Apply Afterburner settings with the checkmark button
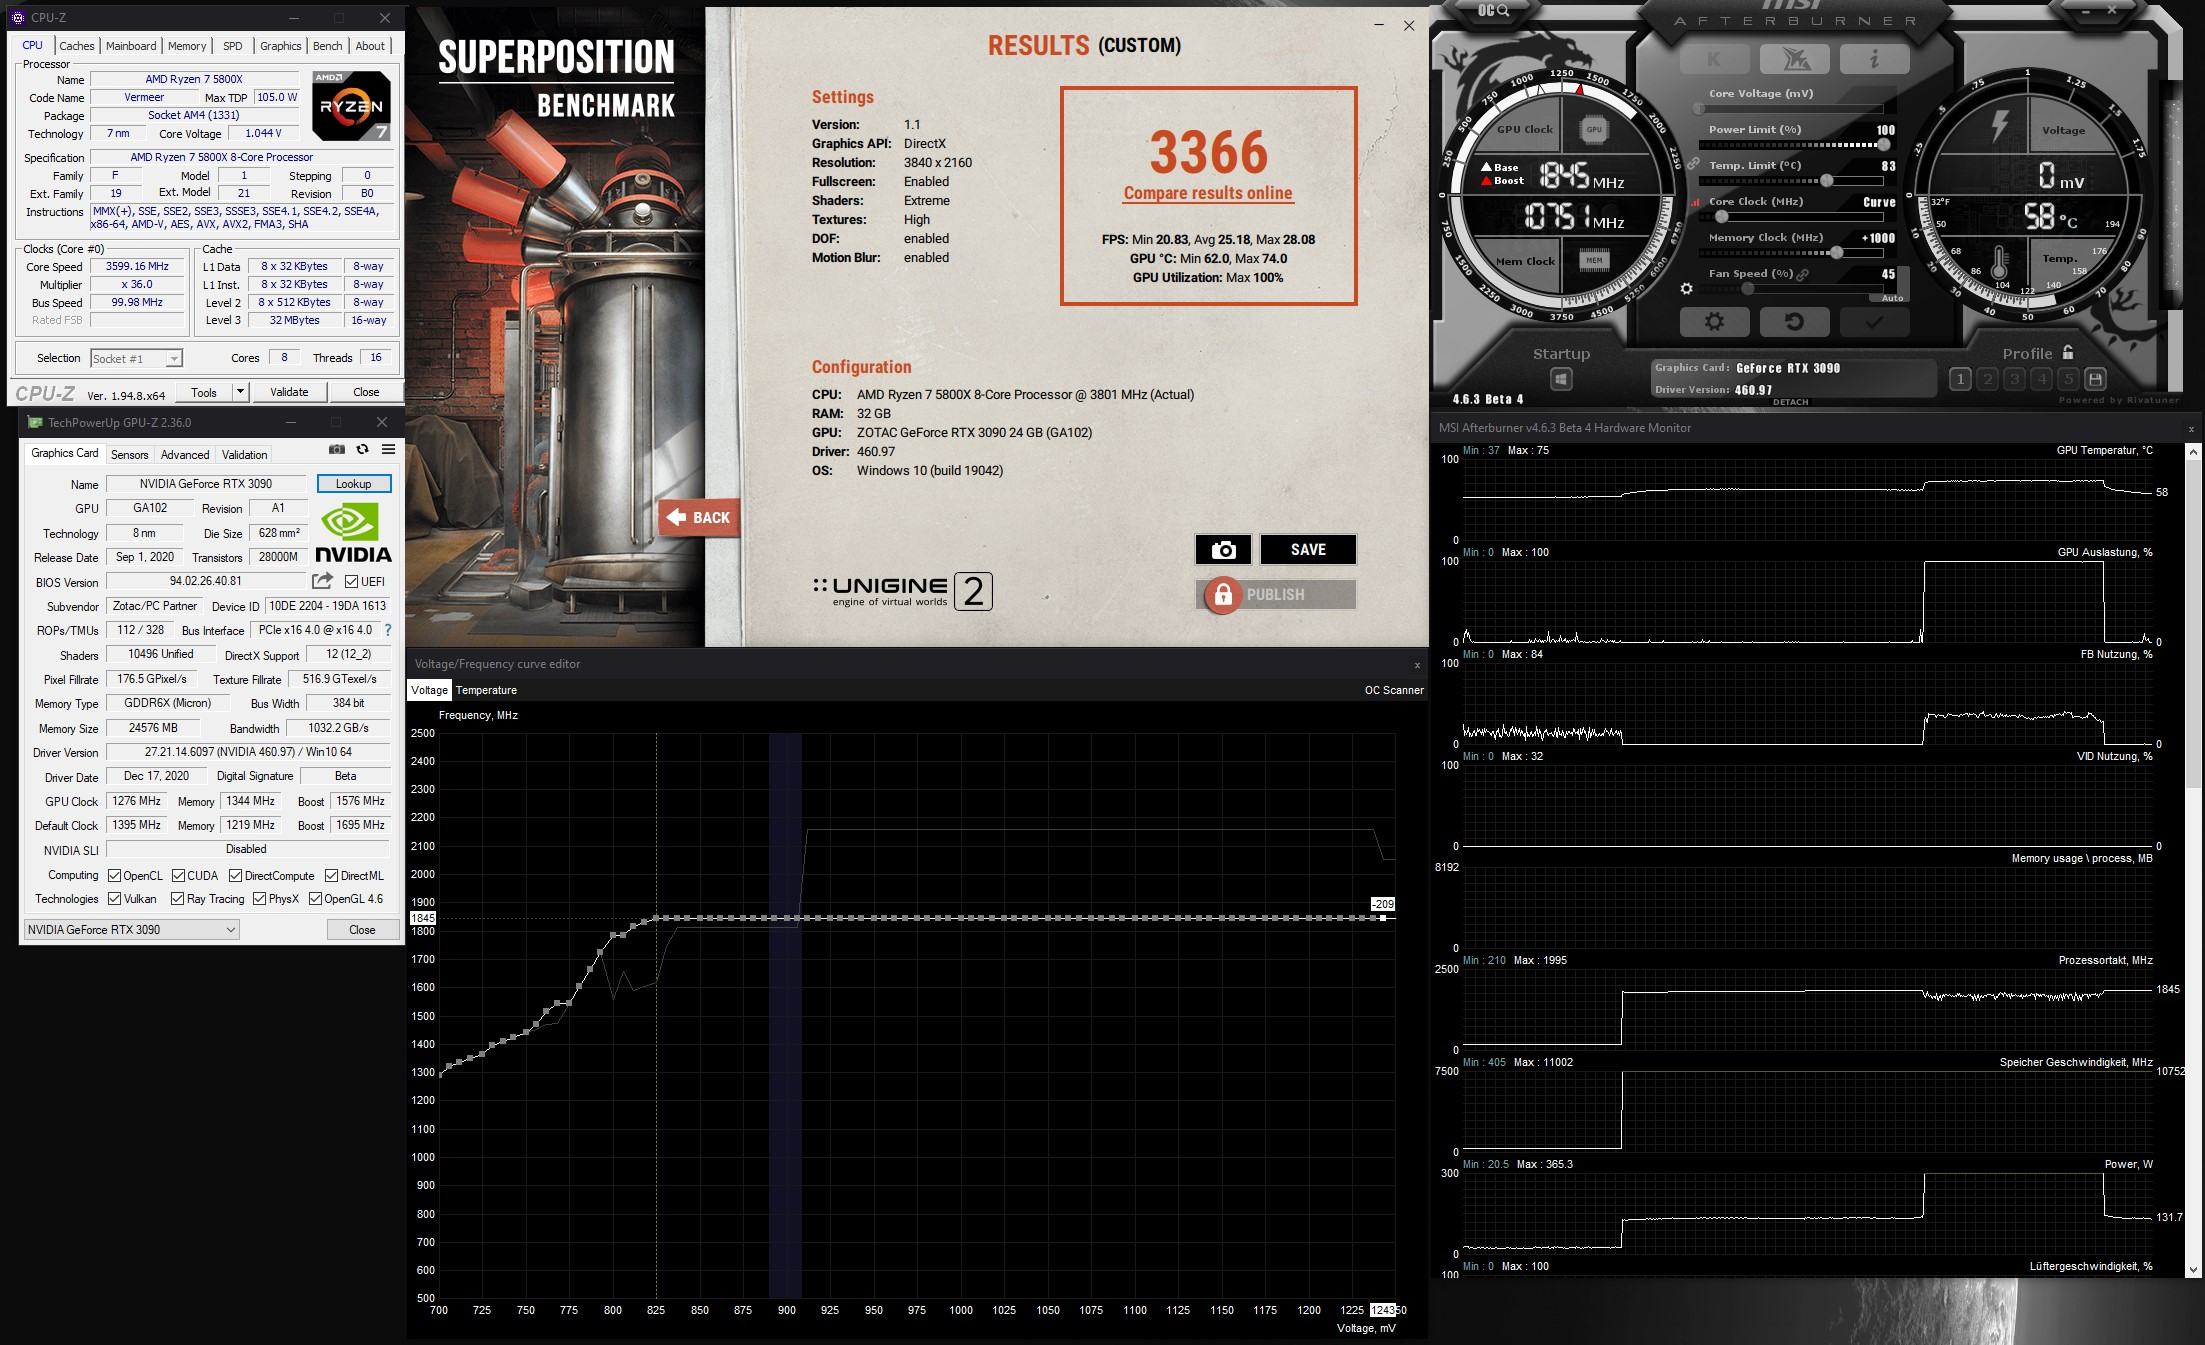This screenshot has height=1345, width=2205. [x=1874, y=322]
